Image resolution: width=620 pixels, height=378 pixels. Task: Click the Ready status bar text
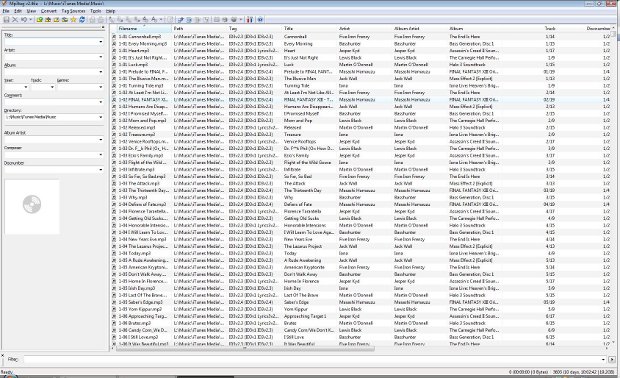(x=7, y=372)
